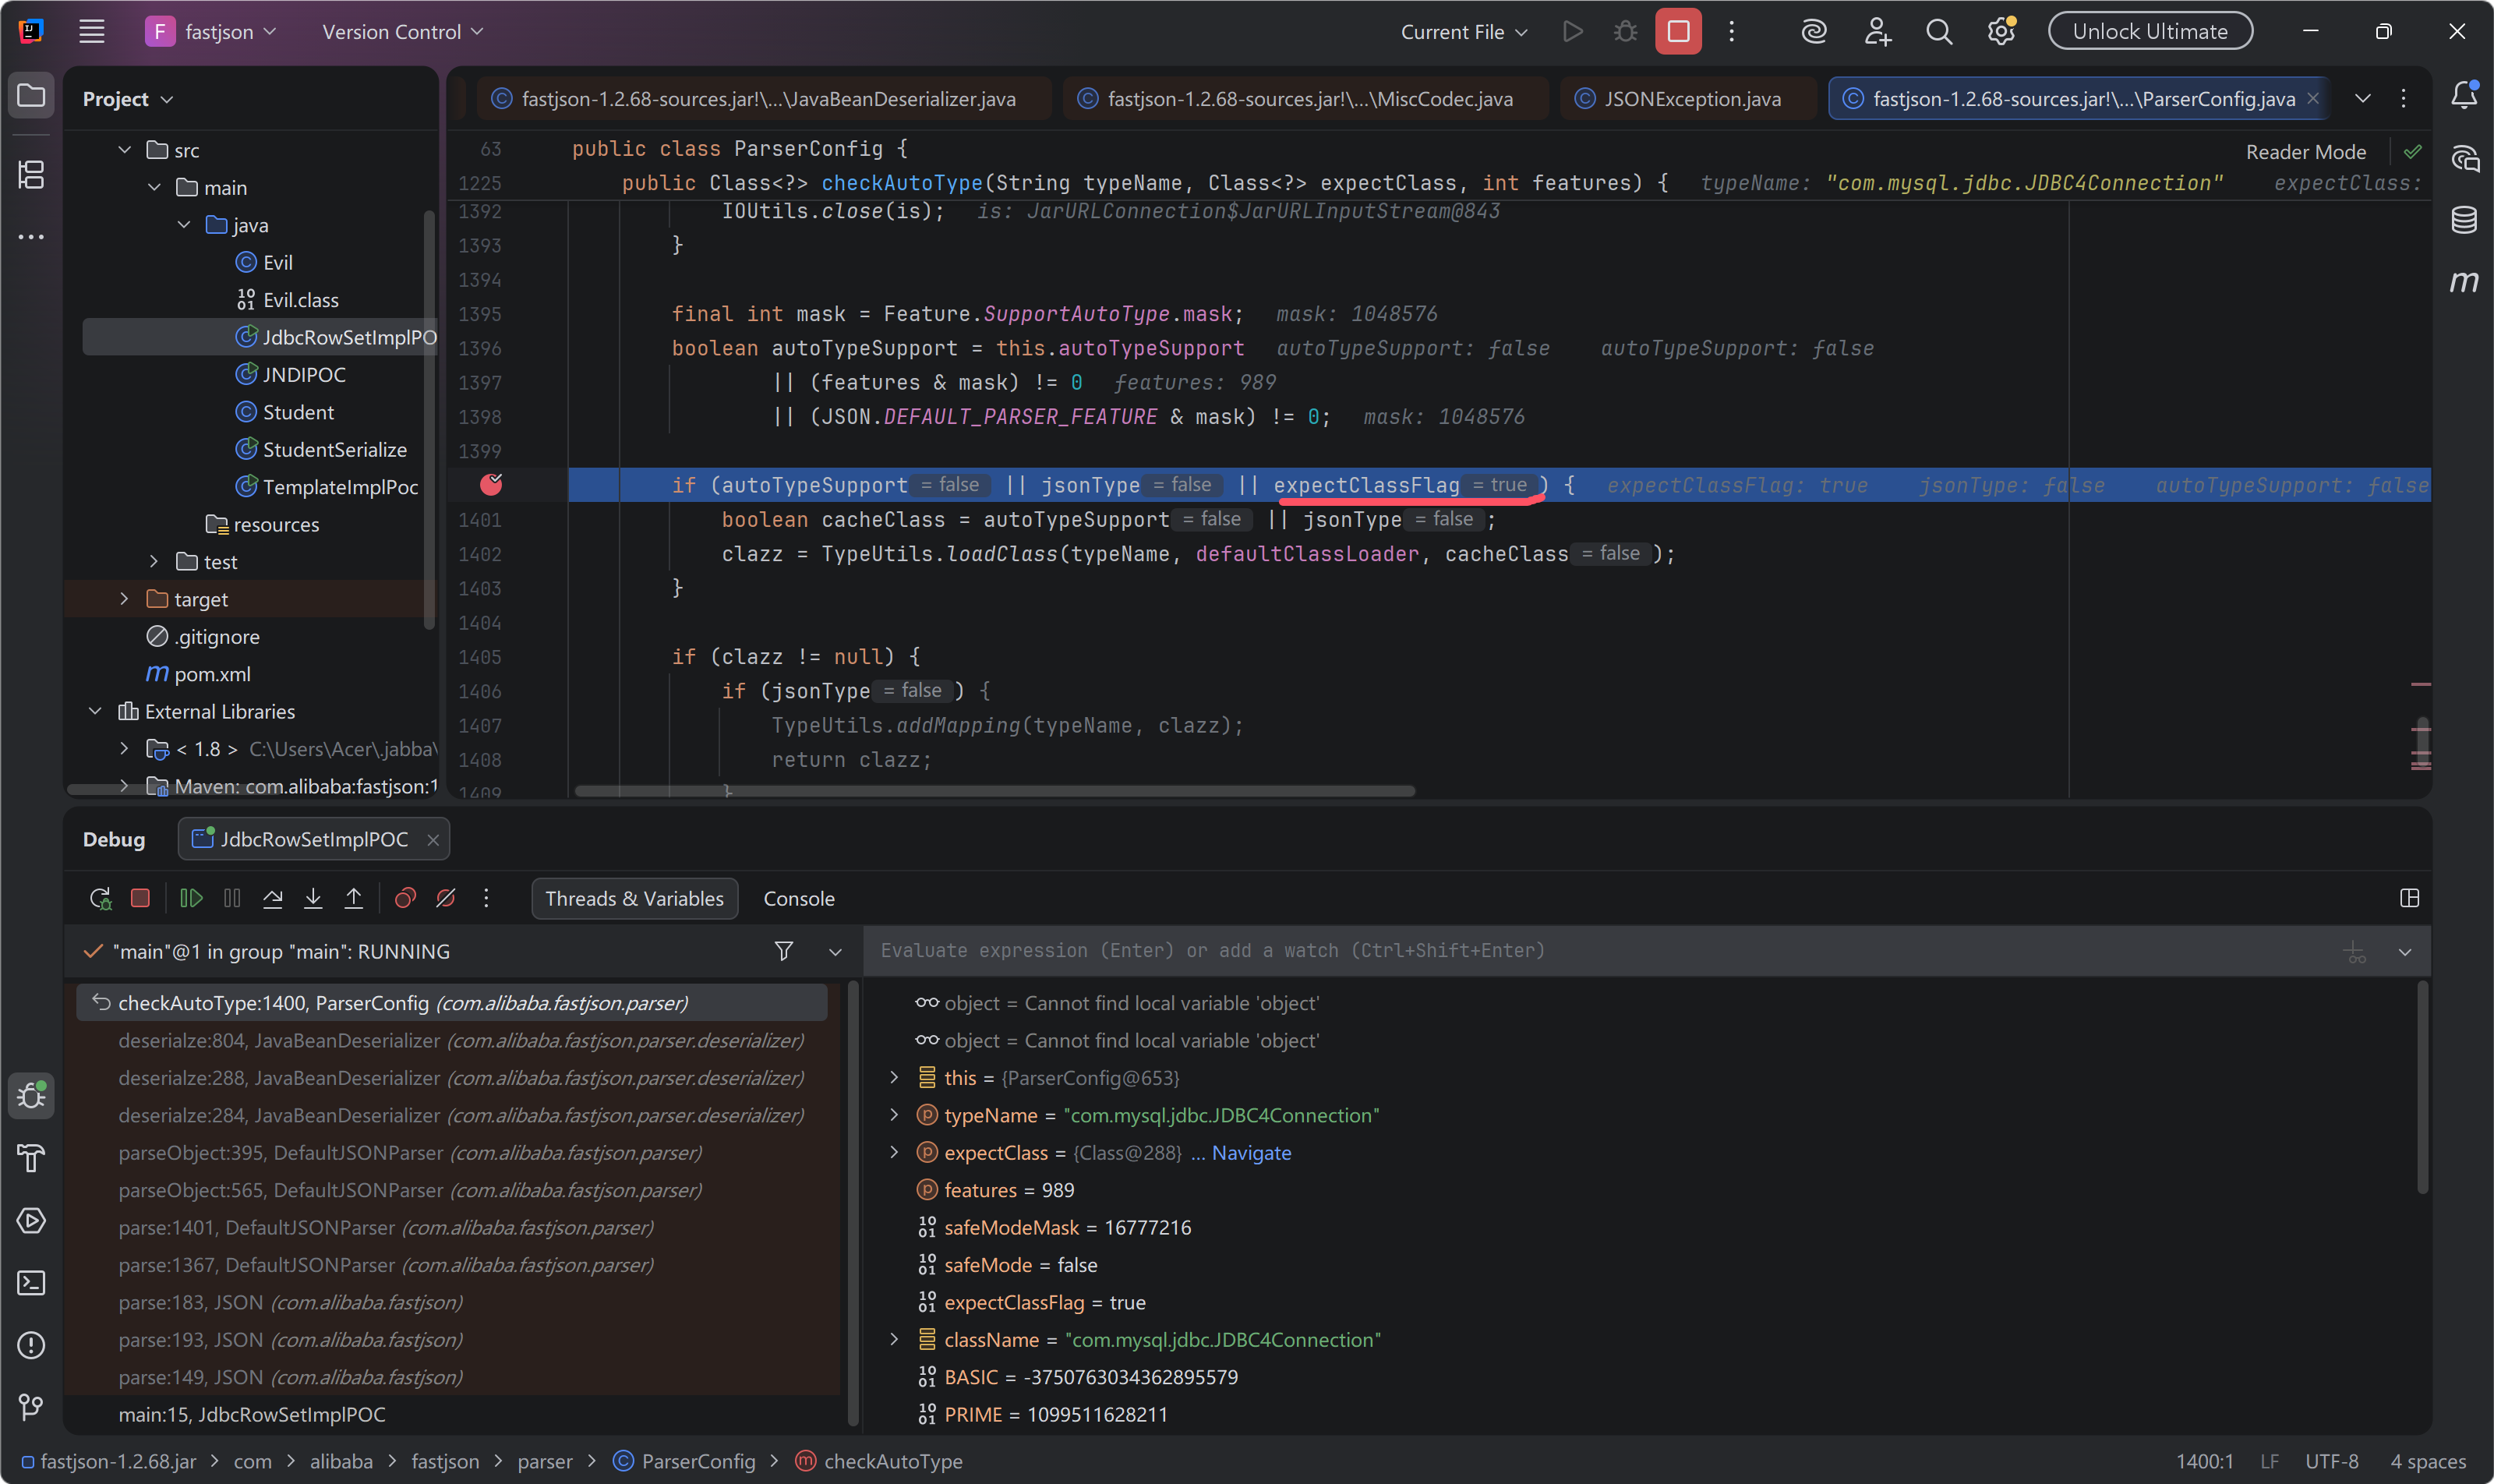The image size is (2494, 1484).
Task: Filter frames in thread panel
Action: tap(784, 951)
